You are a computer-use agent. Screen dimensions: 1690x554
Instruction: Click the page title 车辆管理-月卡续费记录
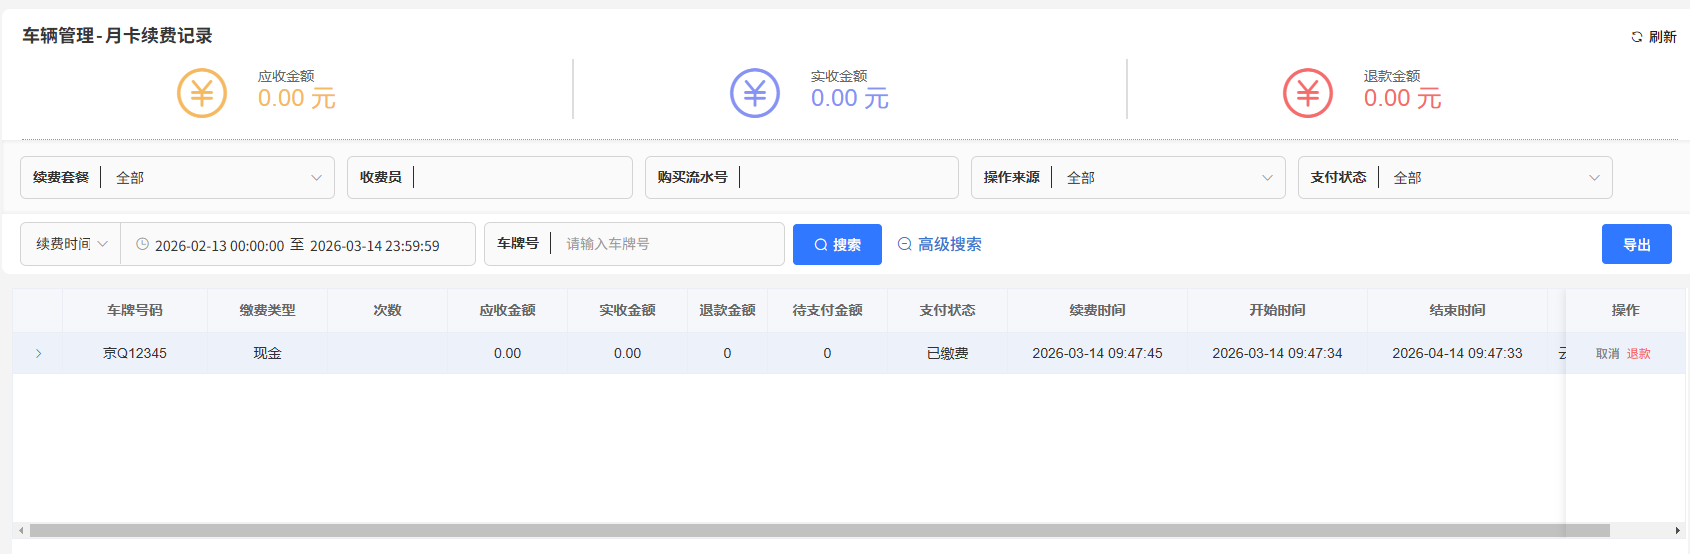click(x=117, y=36)
